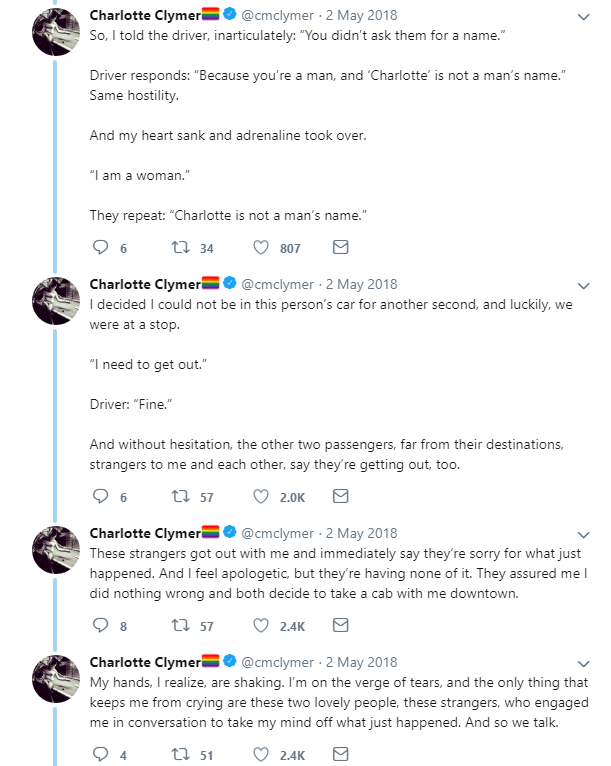This screenshot has height=766, width=611.
Task: Open the chevron menu on the "These strangers" tweet
Action: [x=584, y=534]
